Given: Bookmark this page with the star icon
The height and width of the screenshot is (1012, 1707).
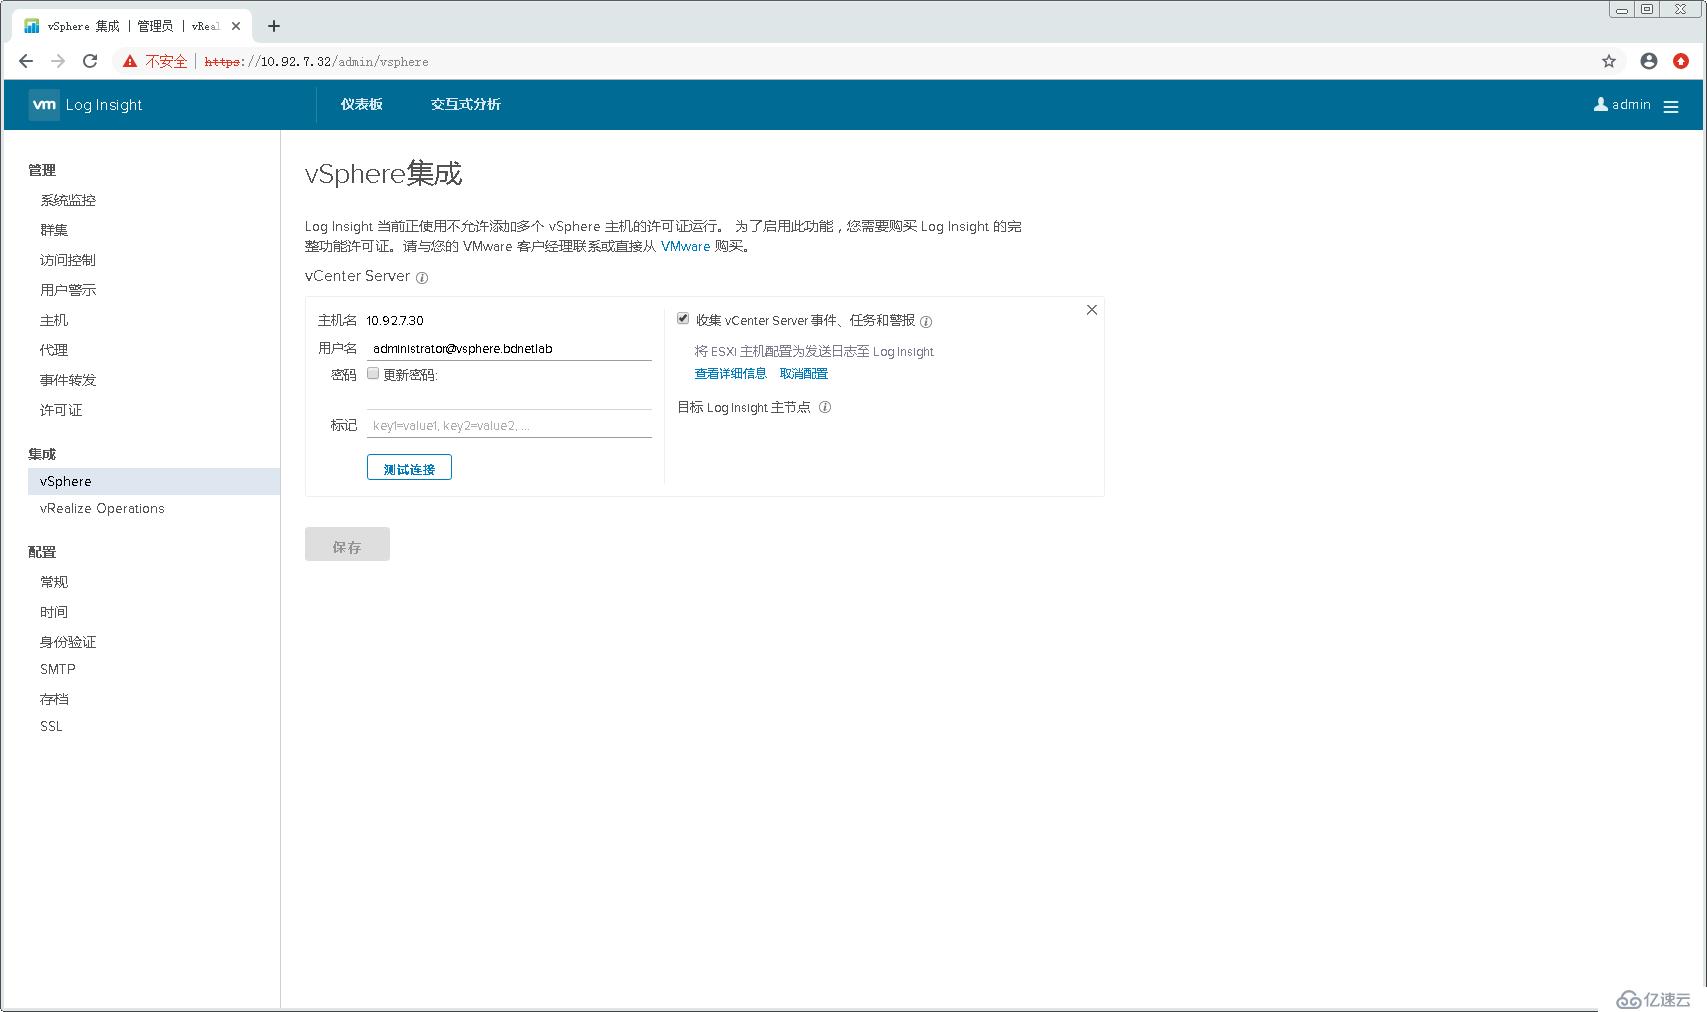Looking at the screenshot, I should (1609, 61).
